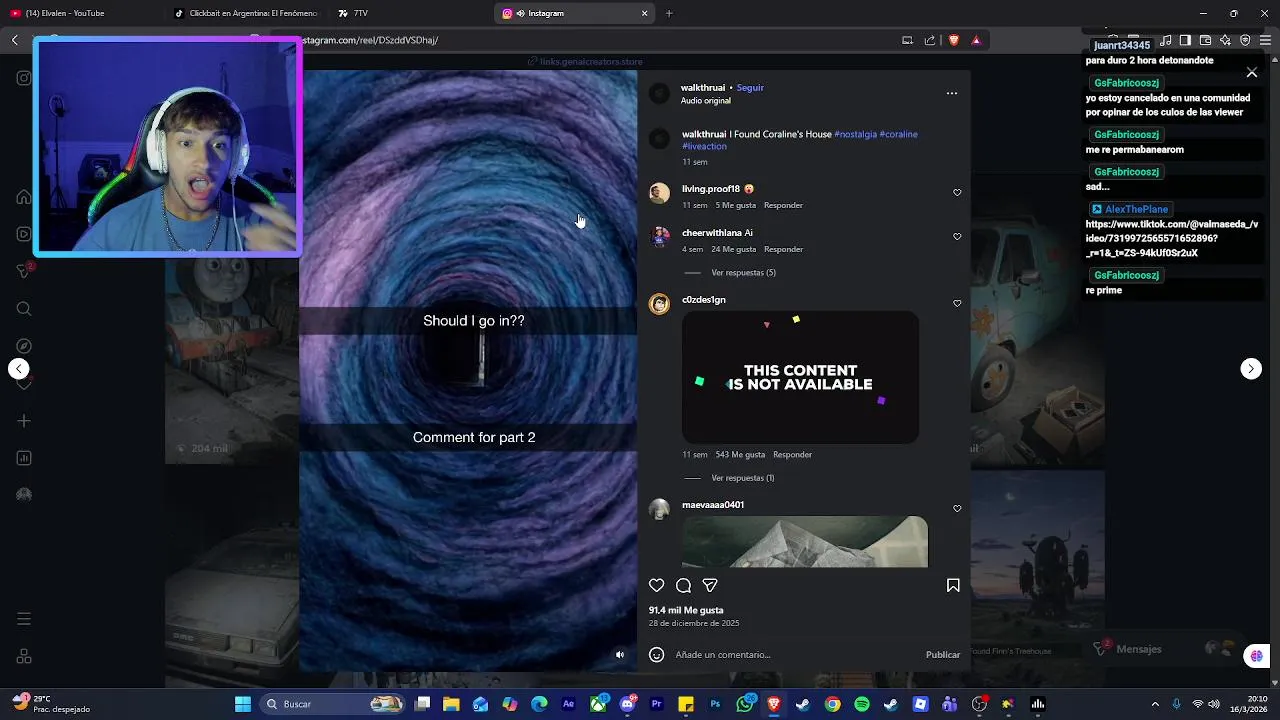This screenshot has height=720, width=1280.
Task: Open the post's three-dot options menu
Action: coord(952,93)
